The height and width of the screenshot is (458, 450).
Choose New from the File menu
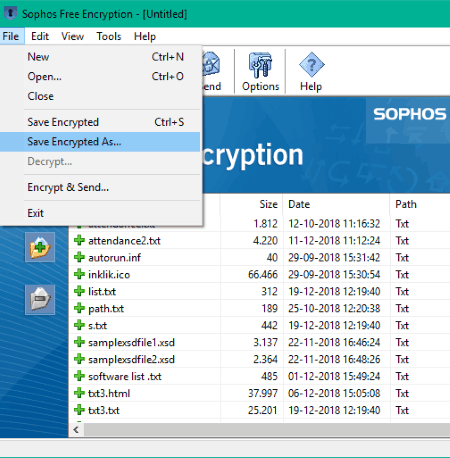[100, 57]
